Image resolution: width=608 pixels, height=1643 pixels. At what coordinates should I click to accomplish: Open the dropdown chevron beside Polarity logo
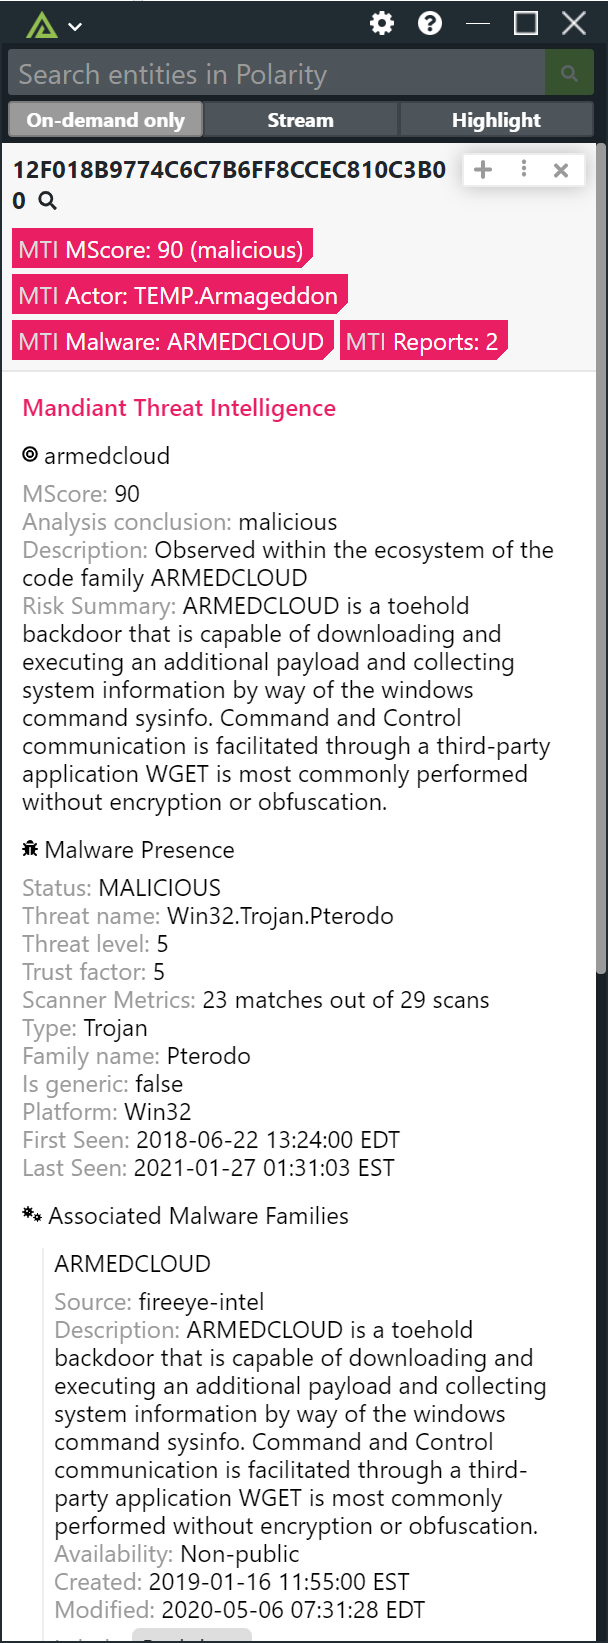74,27
